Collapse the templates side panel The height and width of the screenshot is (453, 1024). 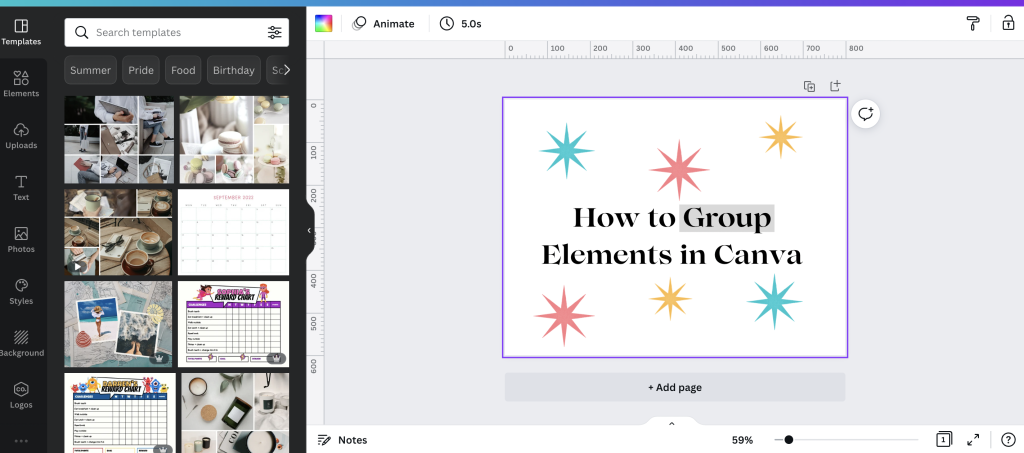[x=310, y=230]
